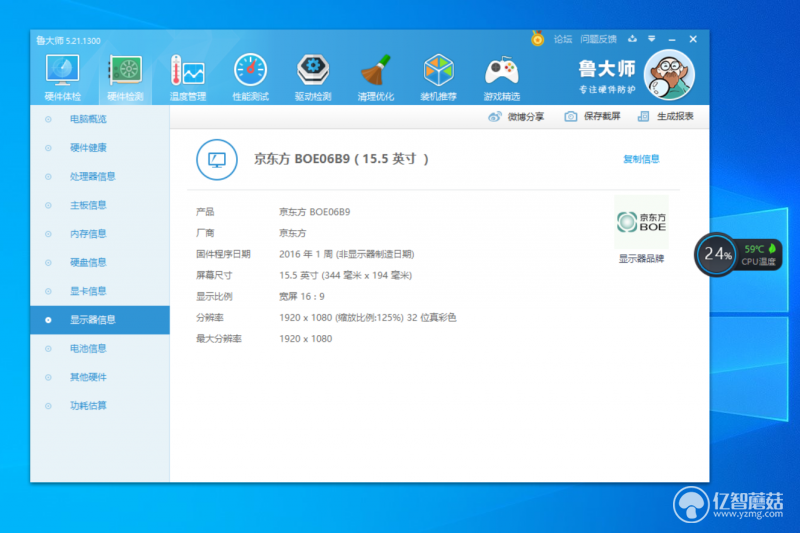Click the 问题反馈 feedback link
800x533 pixels.
[x=598, y=39]
